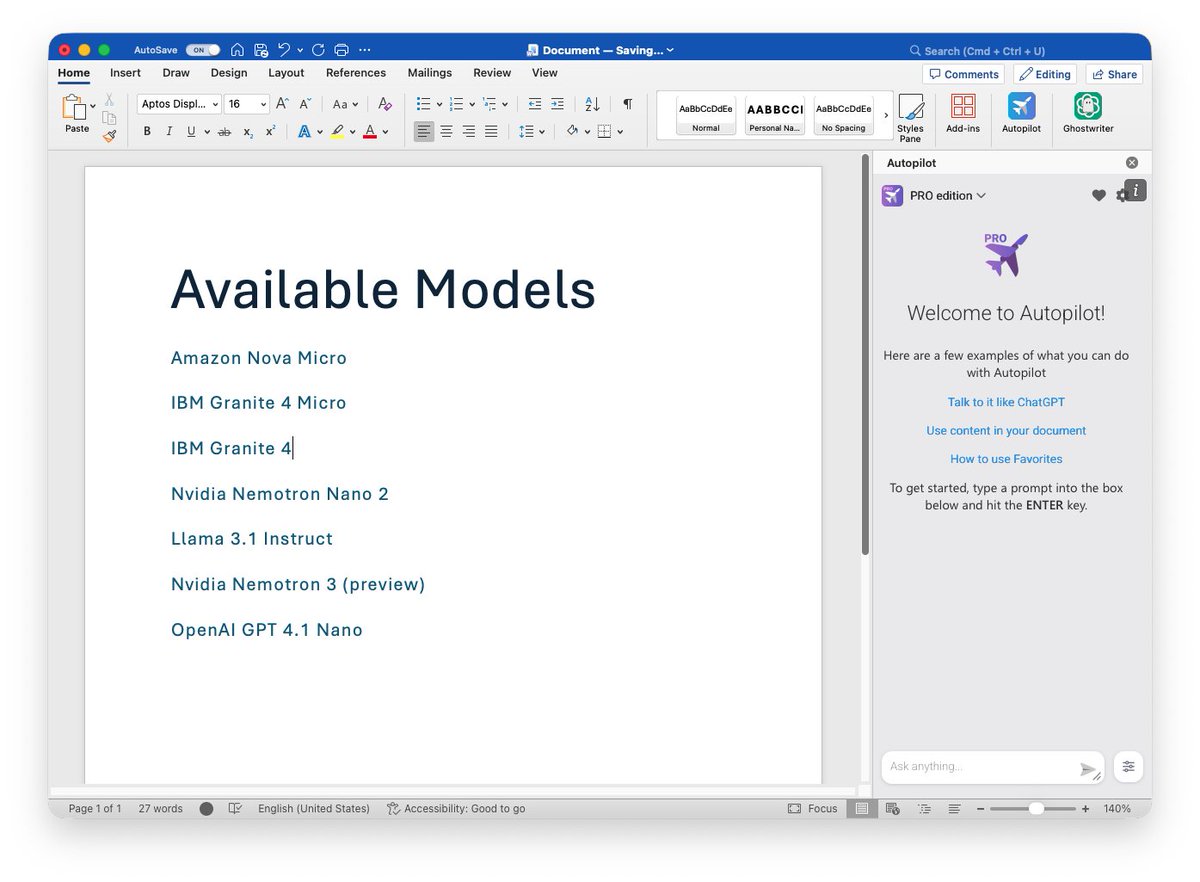Click the Save document icon
The width and height of the screenshot is (1200, 882).
pyautogui.click(x=261, y=50)
